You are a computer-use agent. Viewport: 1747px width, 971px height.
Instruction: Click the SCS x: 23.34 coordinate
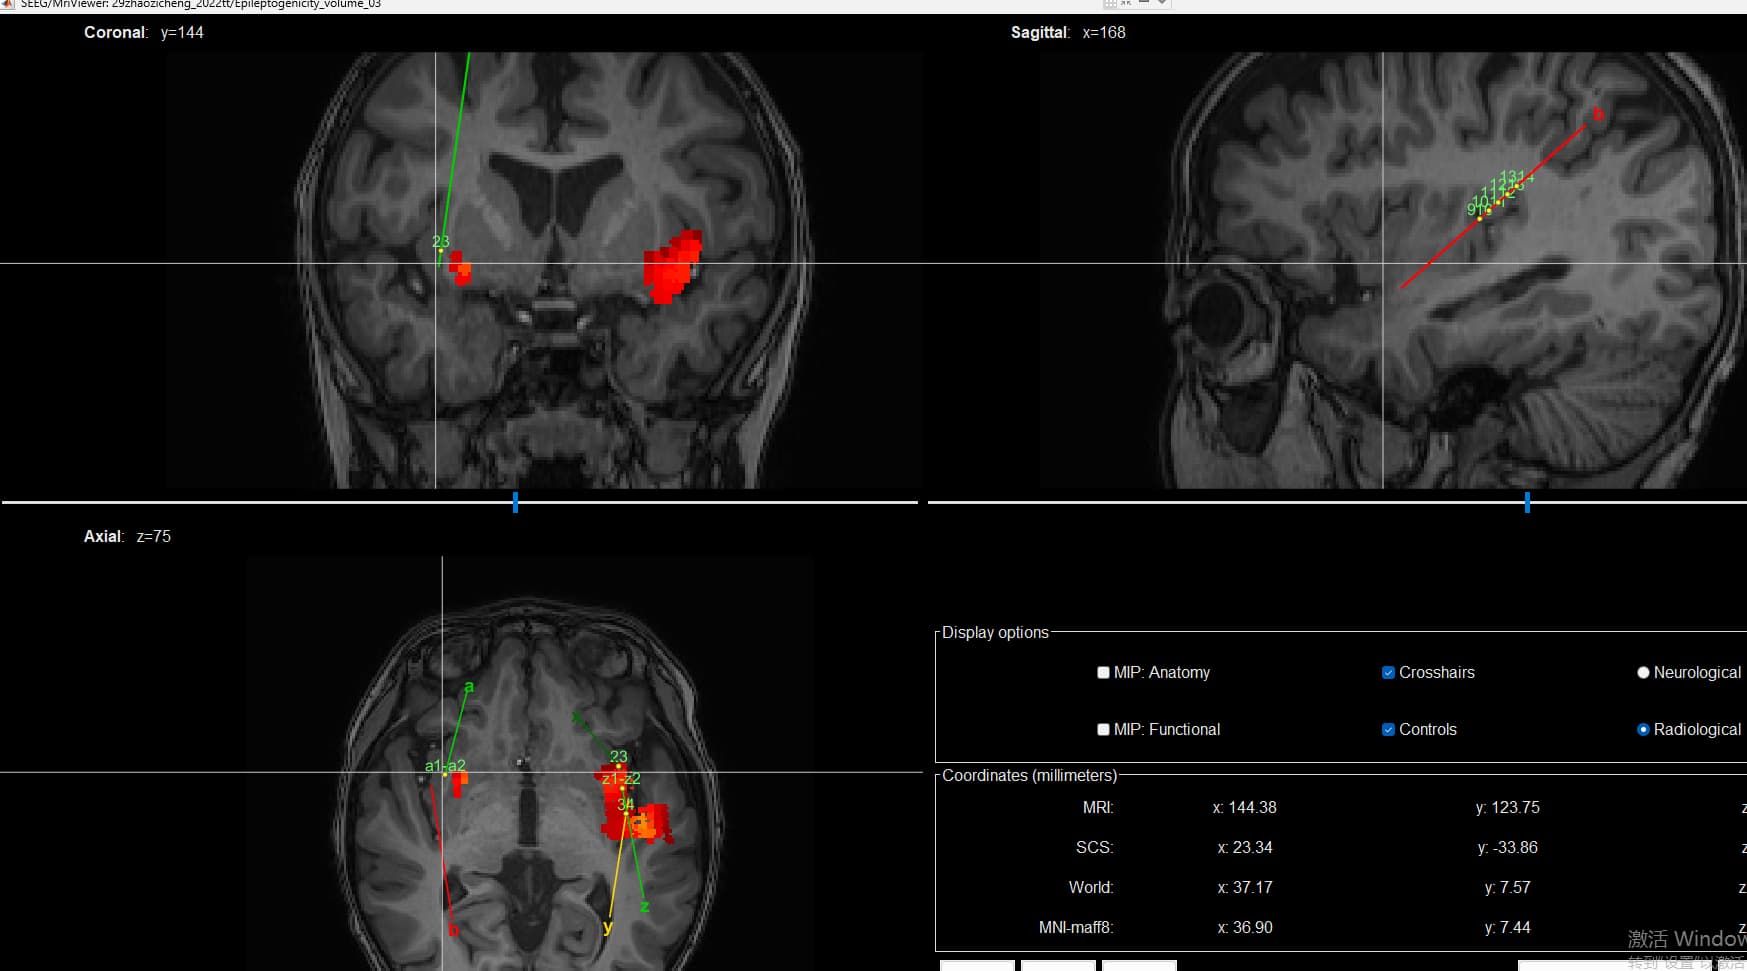tap(1244, 848)
